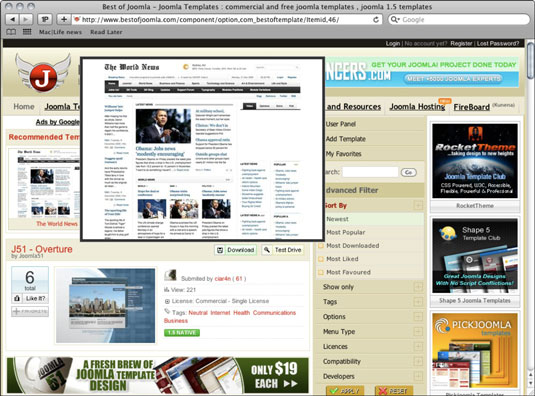The height and width of the screenshot is (396, 535).
Task: Click the add bookmark plus button
Action: point(63,19)
